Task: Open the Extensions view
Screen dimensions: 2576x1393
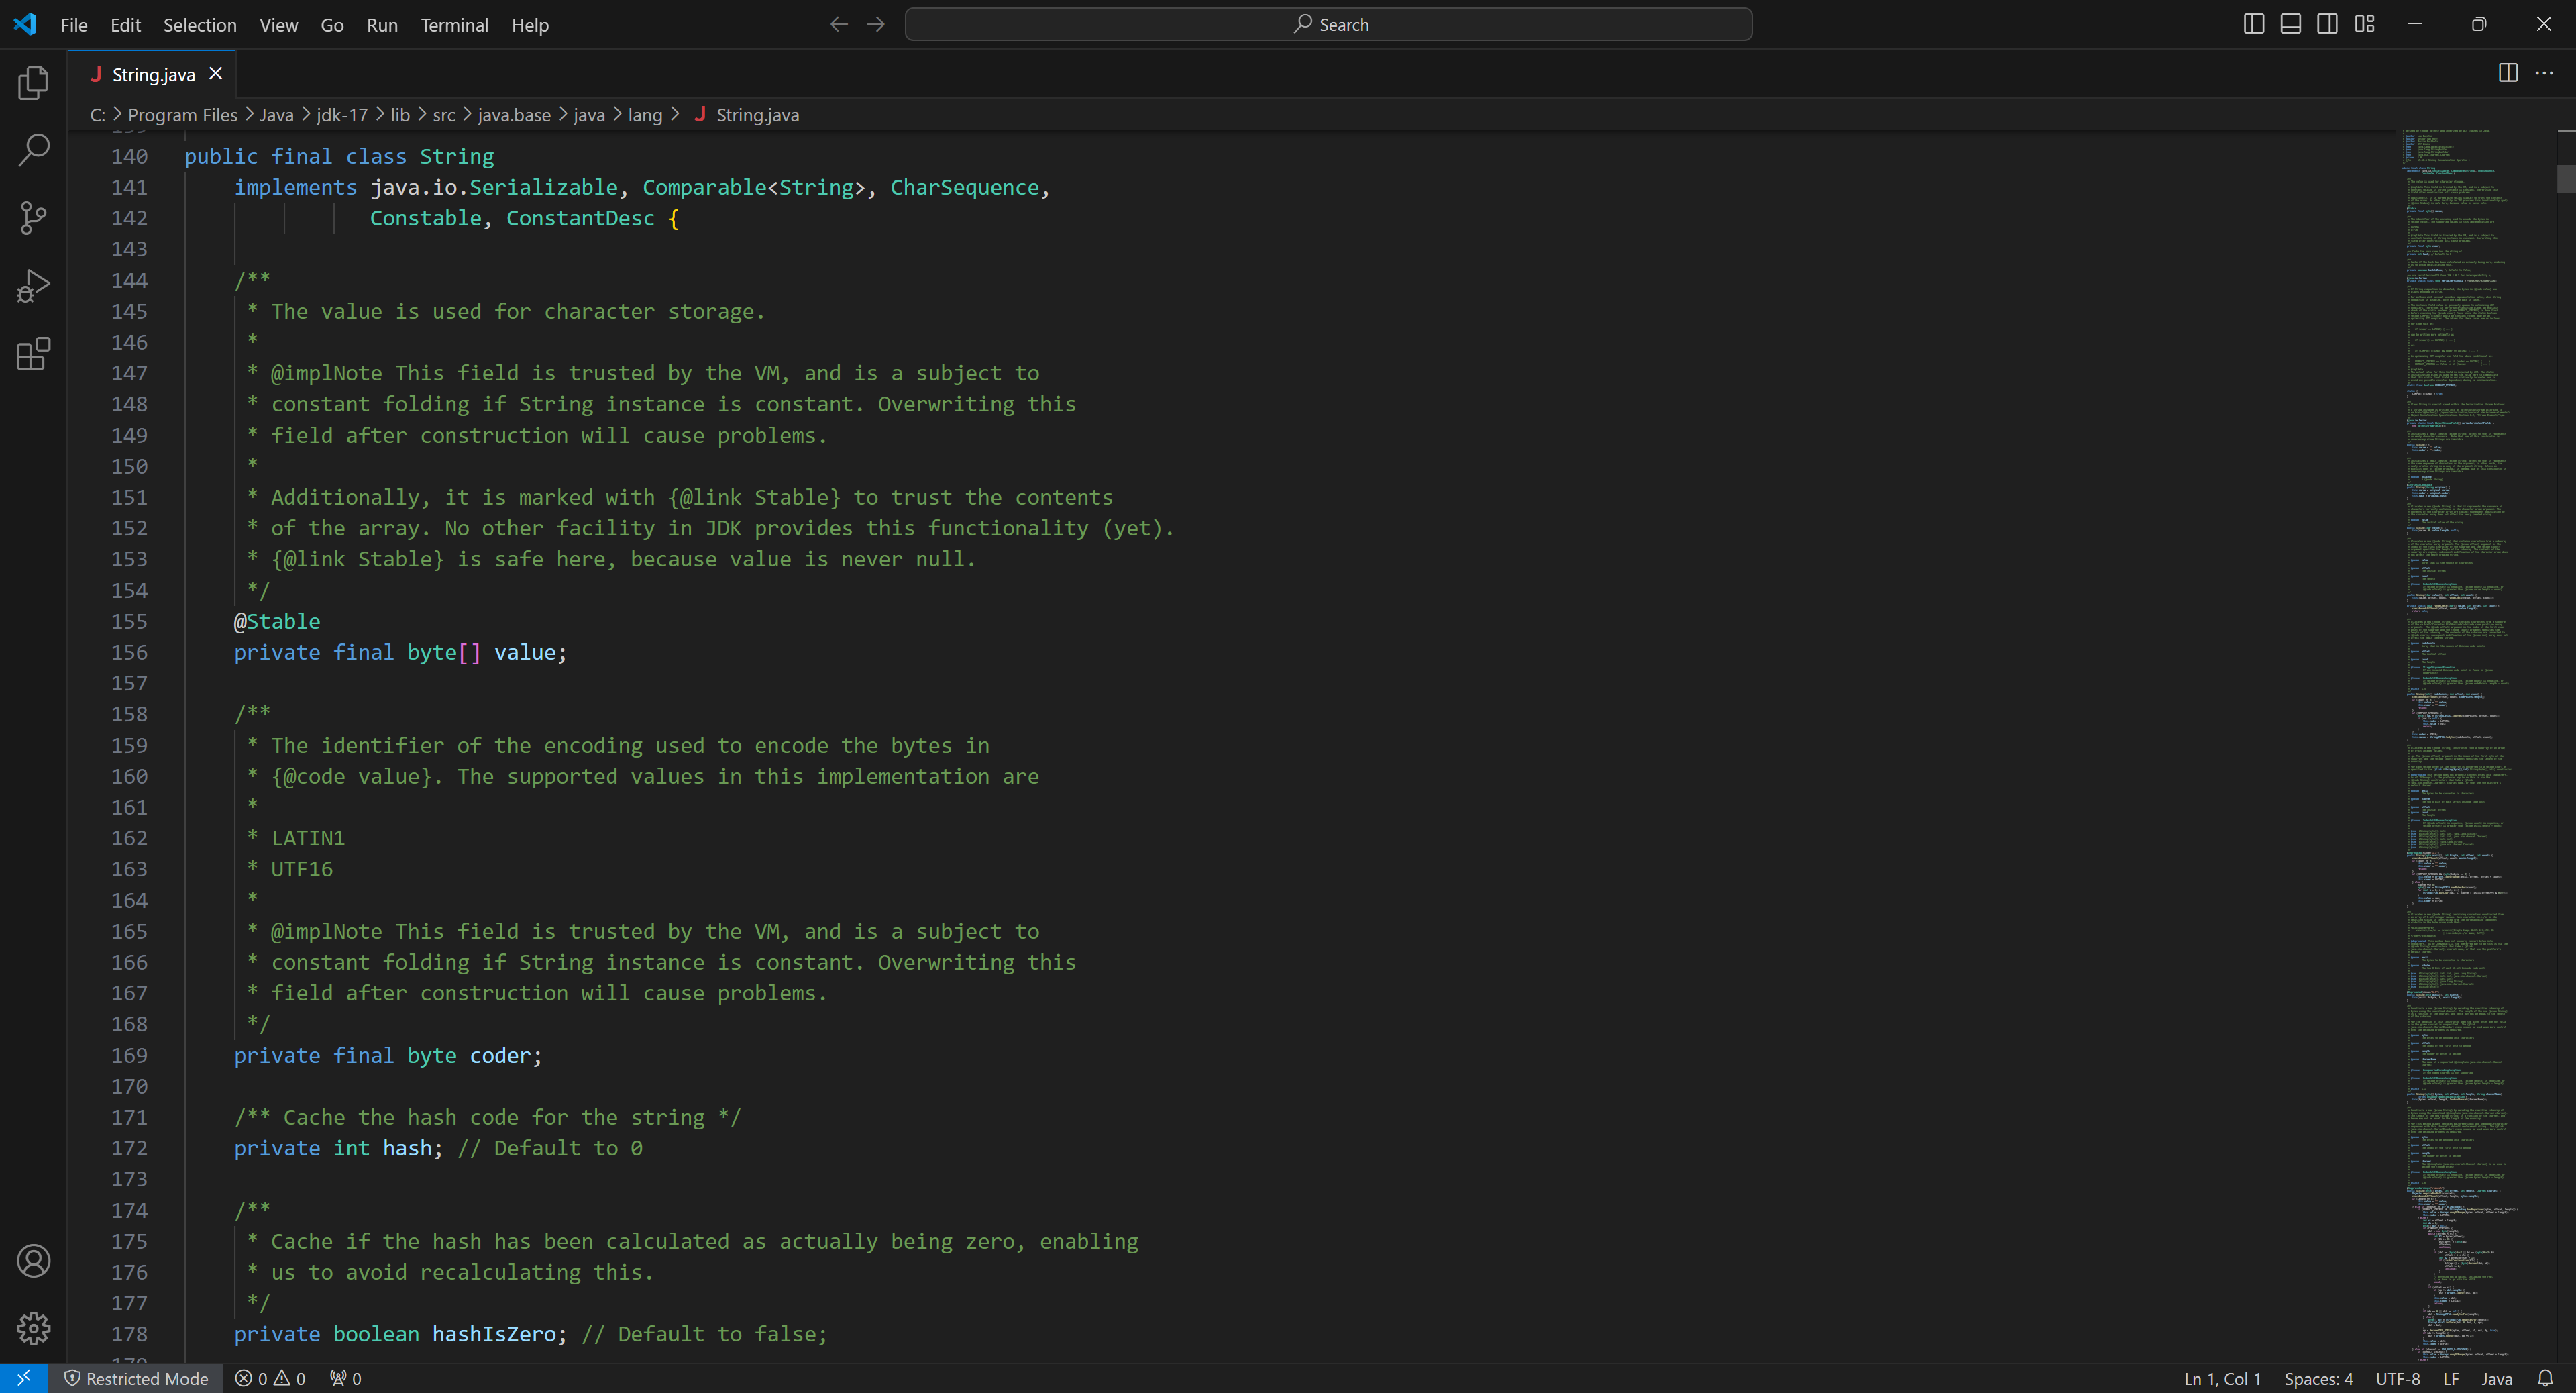Action: [33, 354]
